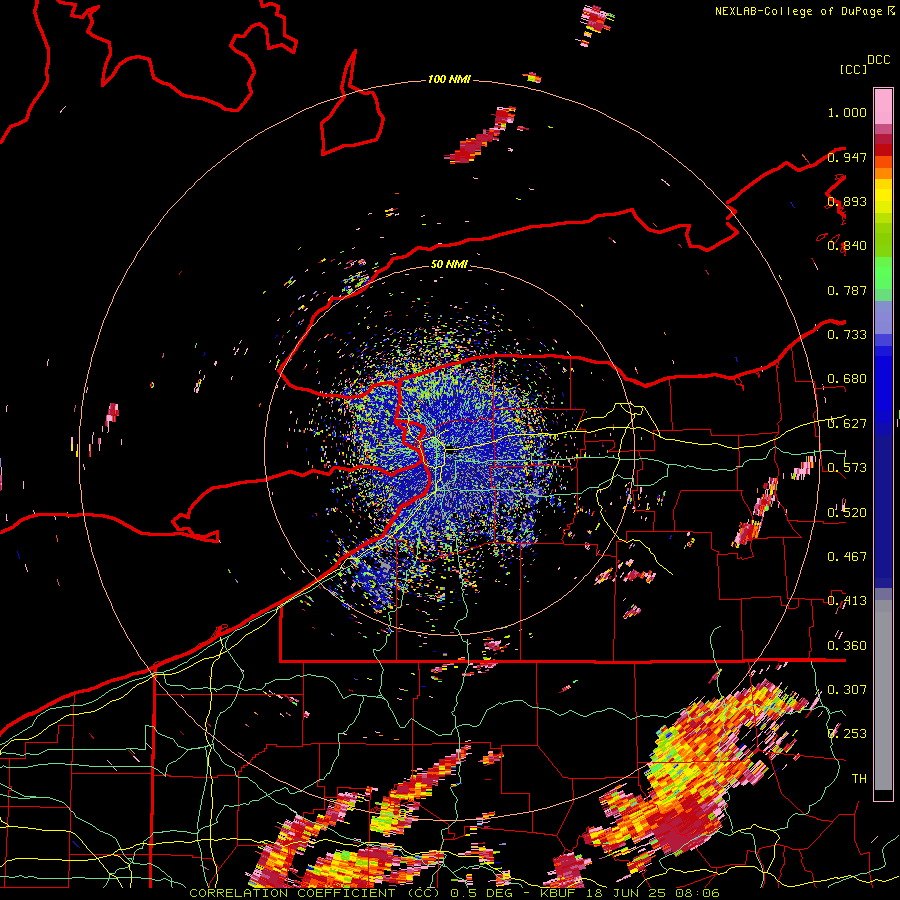The height and width of the screenshot is (900, 900).
Task: Select the 0.680 scale value
Action: point(847,379)
